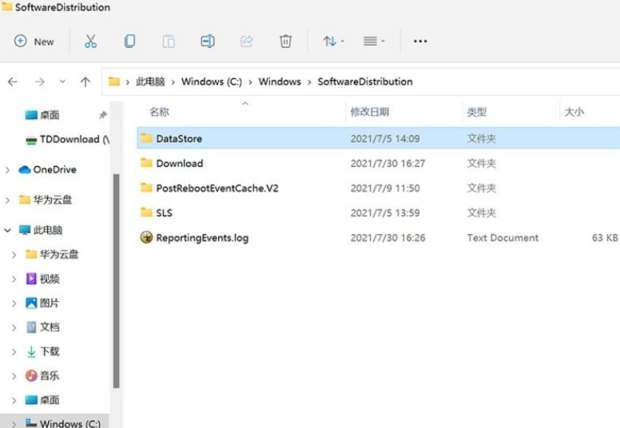
Task: Click the Text Document type cell
Action: 503,238
